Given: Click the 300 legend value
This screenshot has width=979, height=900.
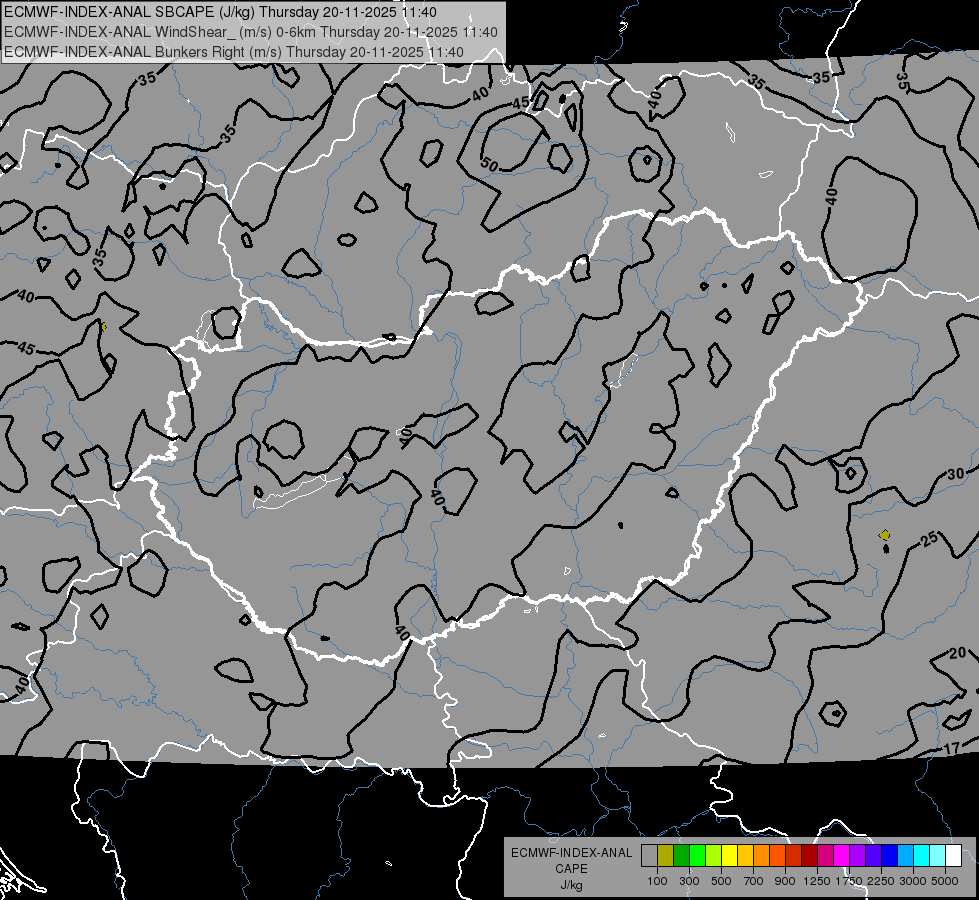Looking at the screenshot, I should (x=689, y=881).
